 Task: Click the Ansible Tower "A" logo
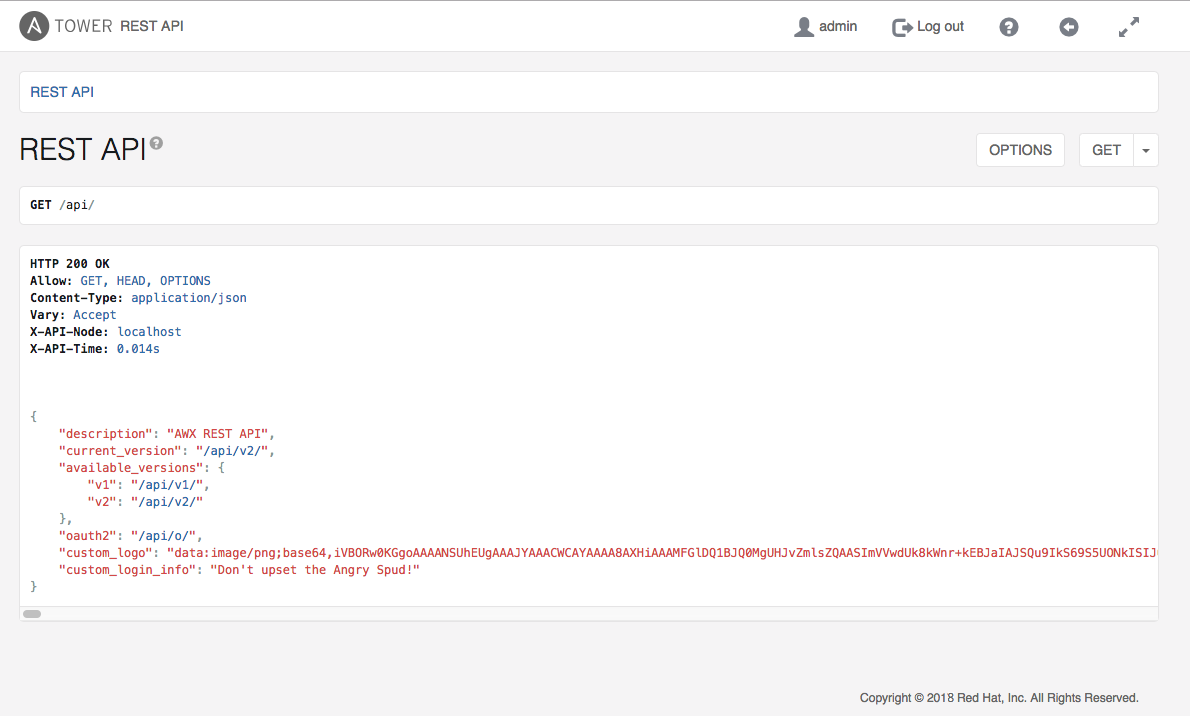click(x=34, y=27)
